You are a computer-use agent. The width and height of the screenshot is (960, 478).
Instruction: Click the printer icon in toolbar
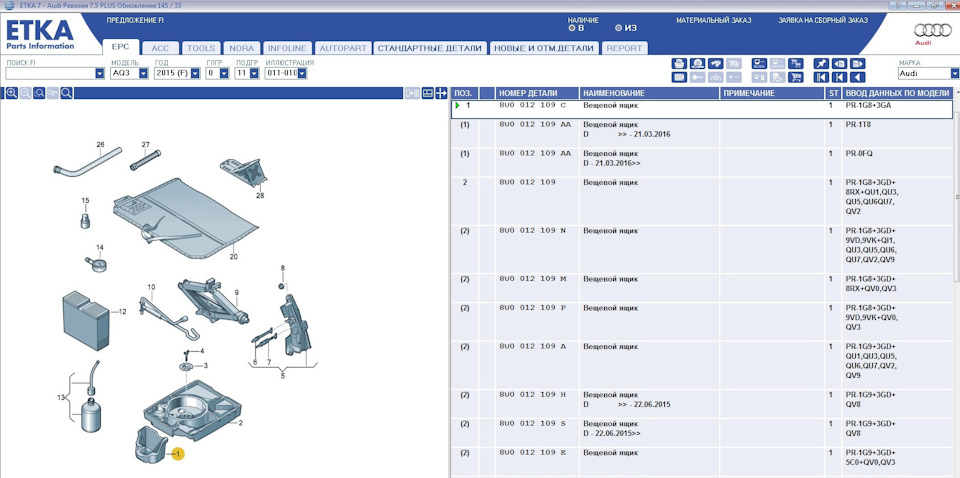pyautogui.click(x=679, y=63)
